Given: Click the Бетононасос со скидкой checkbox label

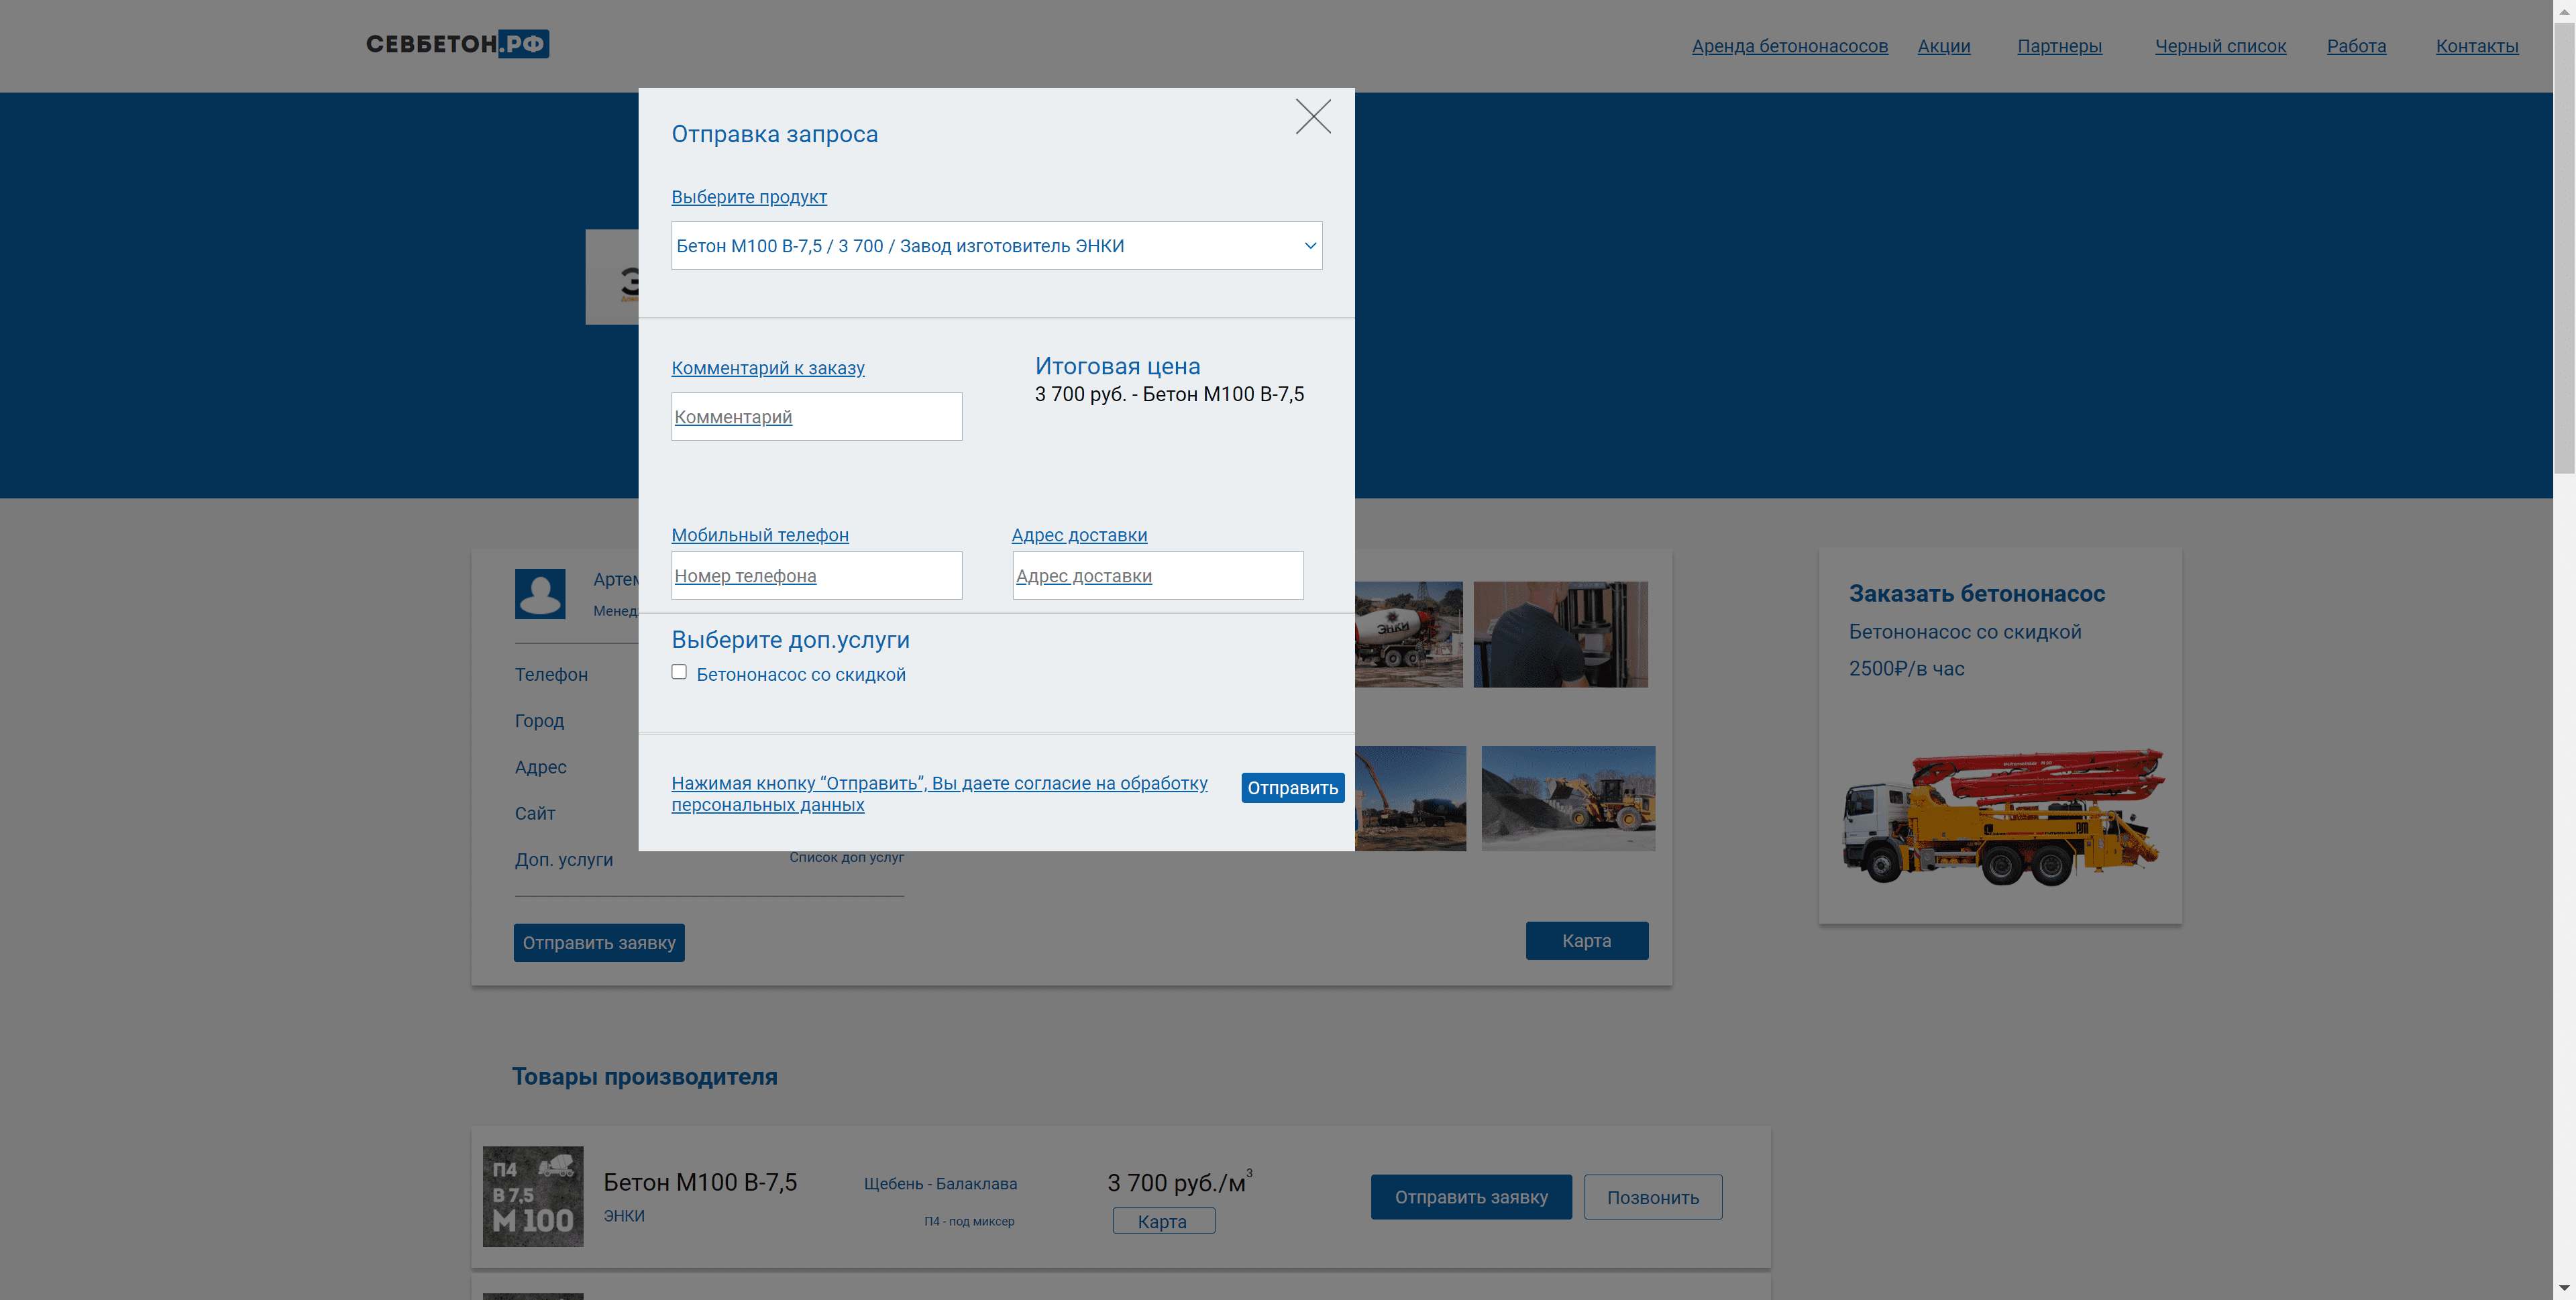Looking at the screenshot, I should (801, 675).
